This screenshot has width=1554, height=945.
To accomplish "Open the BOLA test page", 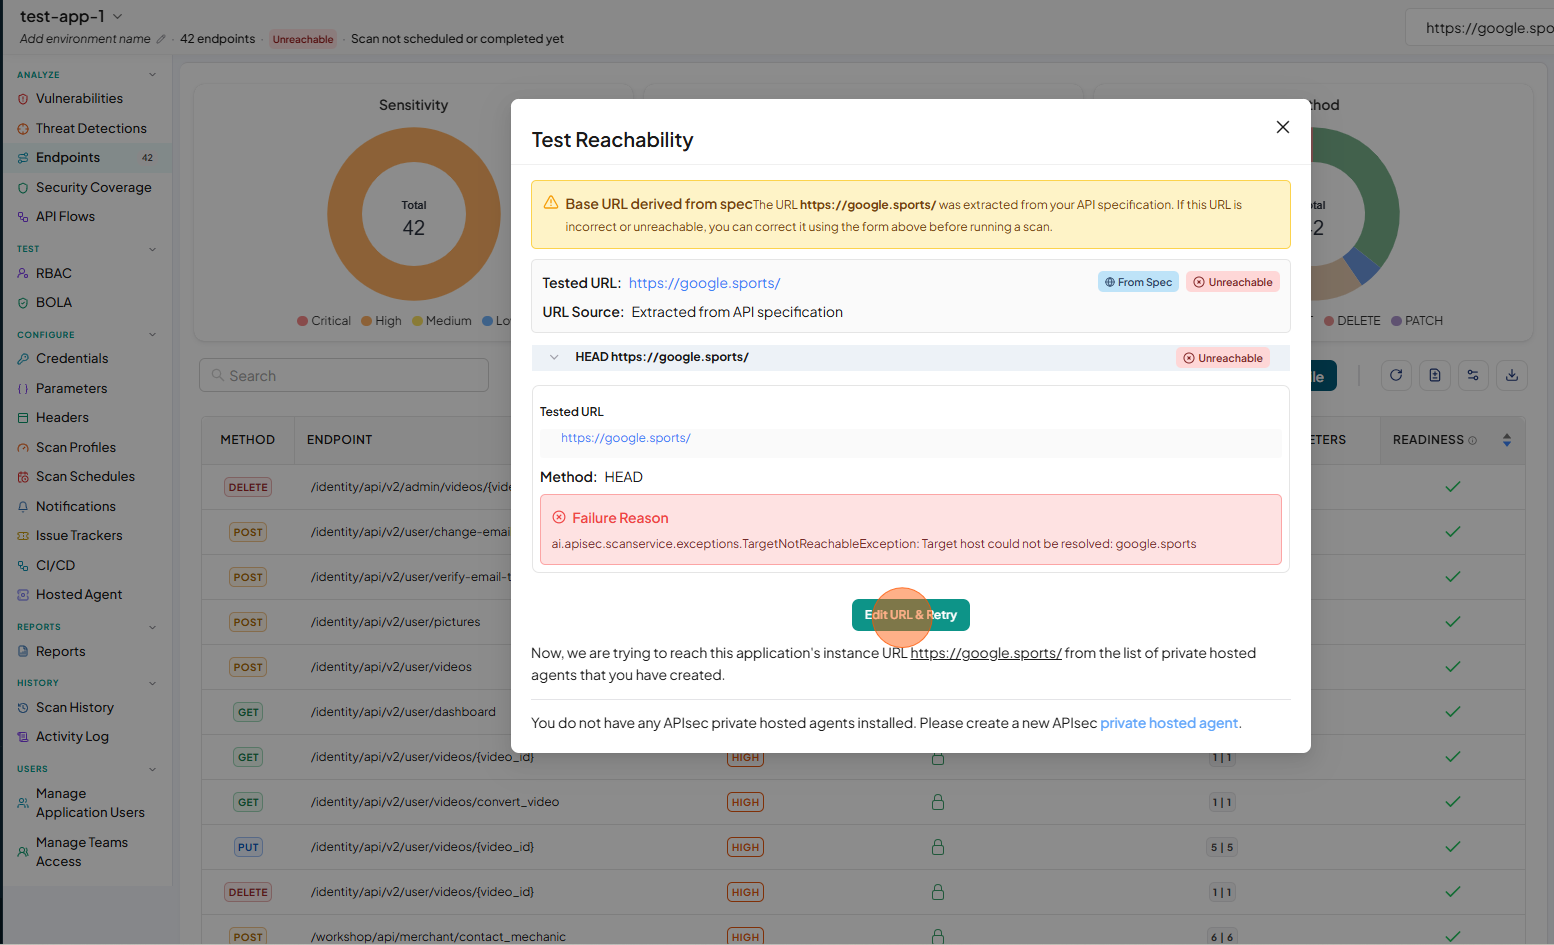I will [54, 302].
